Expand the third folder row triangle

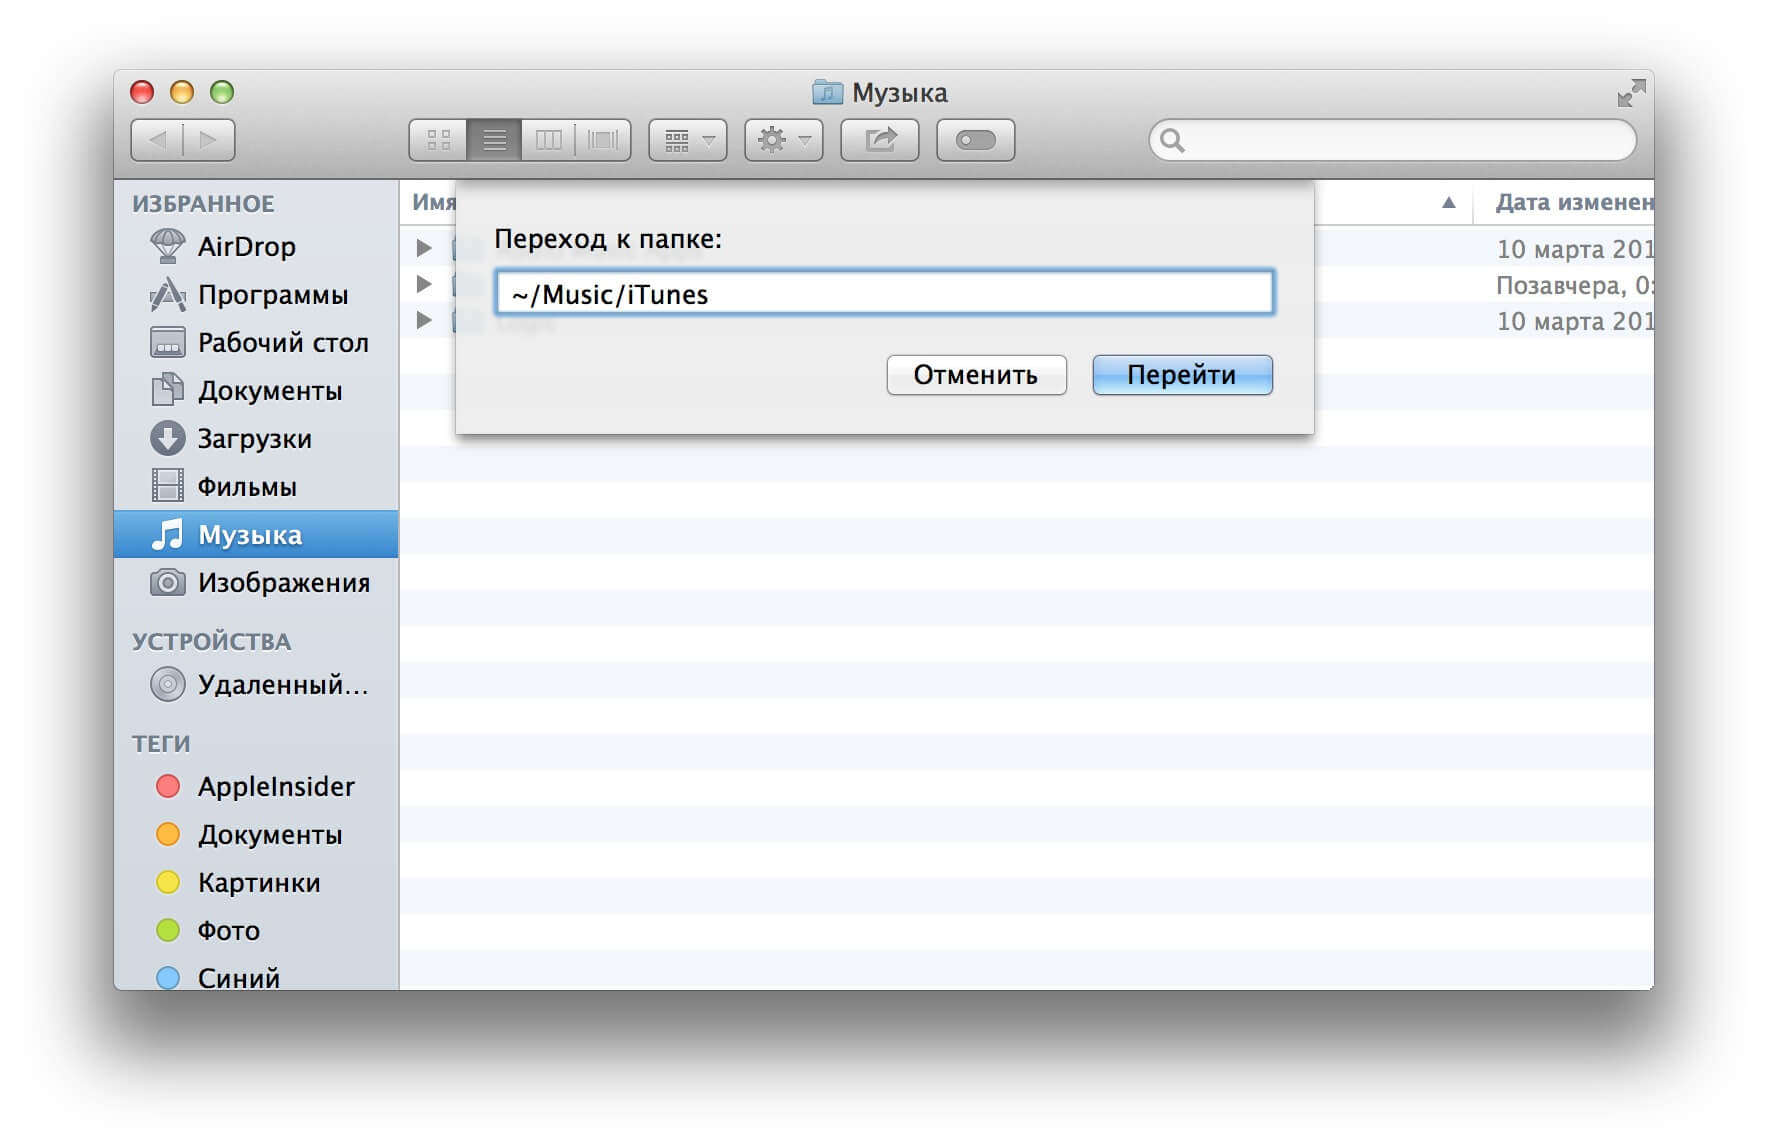(424, 320)
